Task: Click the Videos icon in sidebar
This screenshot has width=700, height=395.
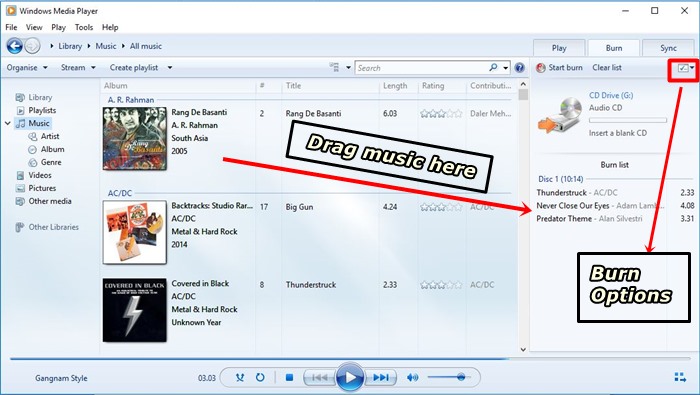Action: pyautogui.click(x=20, y=175)
